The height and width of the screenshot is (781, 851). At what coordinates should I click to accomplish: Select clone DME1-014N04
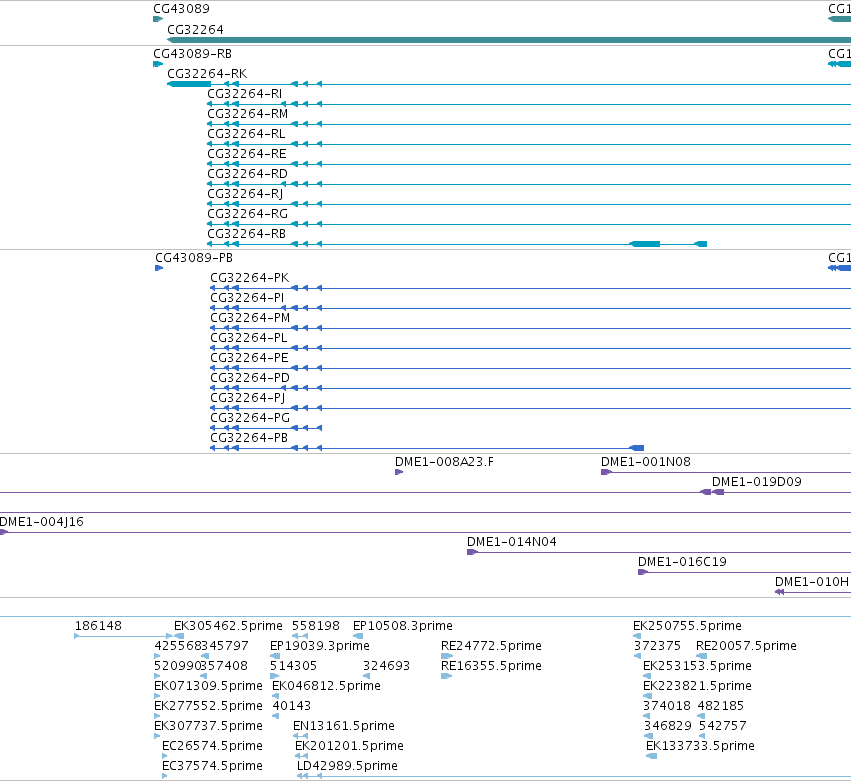512,542
